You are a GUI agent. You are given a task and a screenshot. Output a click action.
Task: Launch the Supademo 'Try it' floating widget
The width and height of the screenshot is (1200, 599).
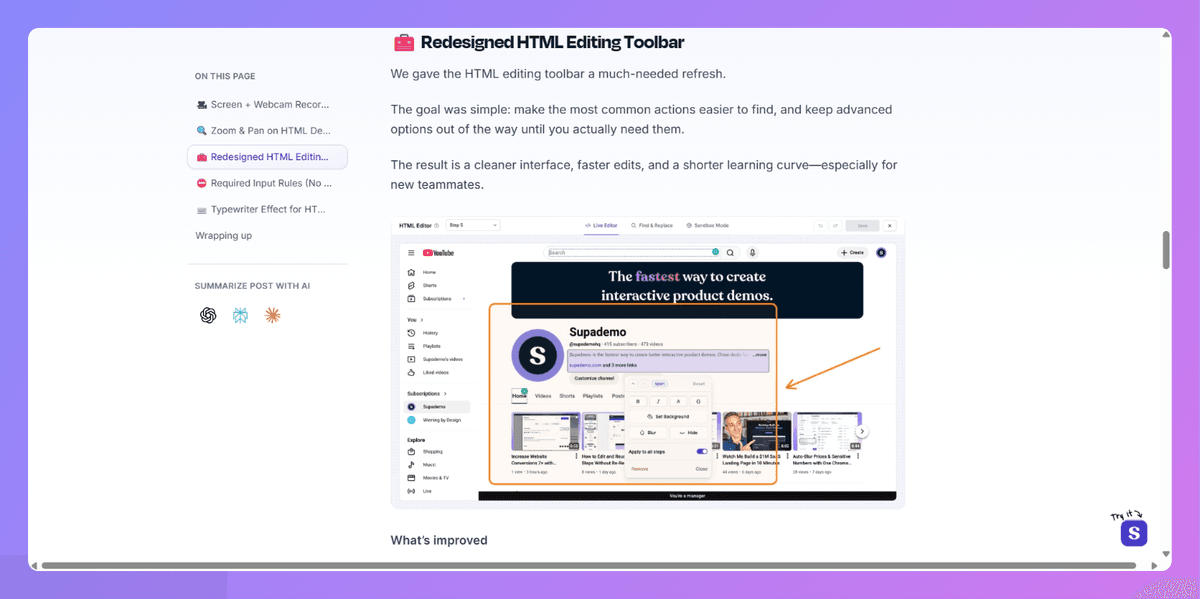click(x=1133, y=533)
